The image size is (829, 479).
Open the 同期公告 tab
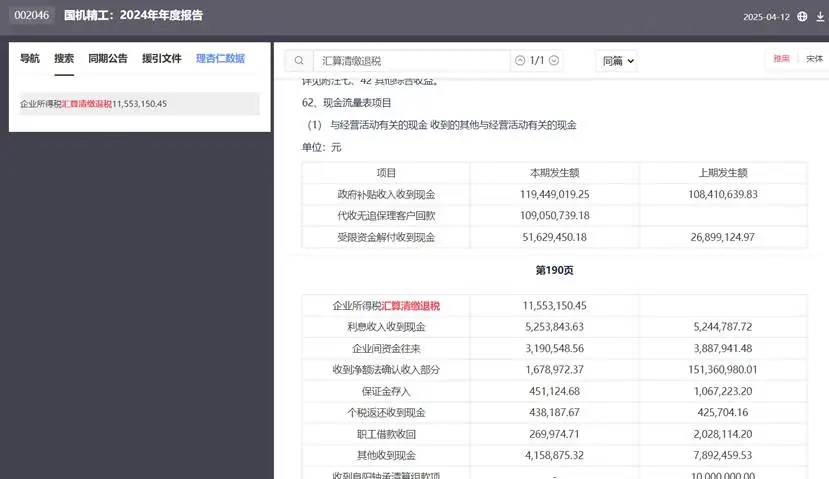[x=108, y=58]
